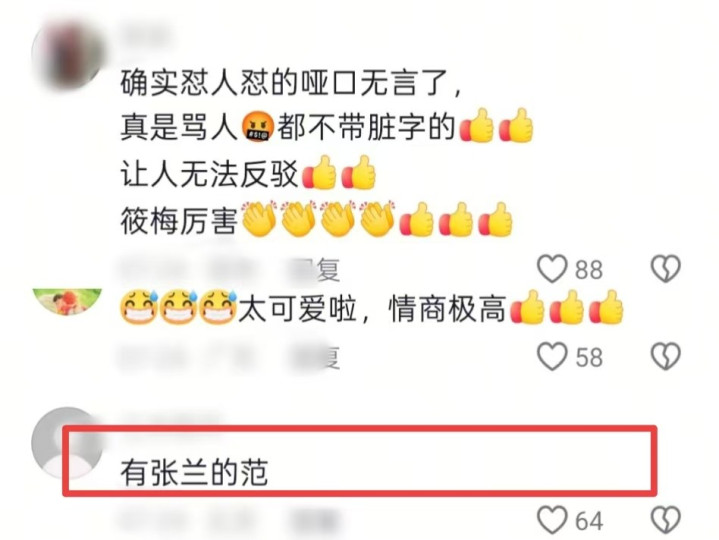Open the first commenter's blurred avatar

click(67, 54)
